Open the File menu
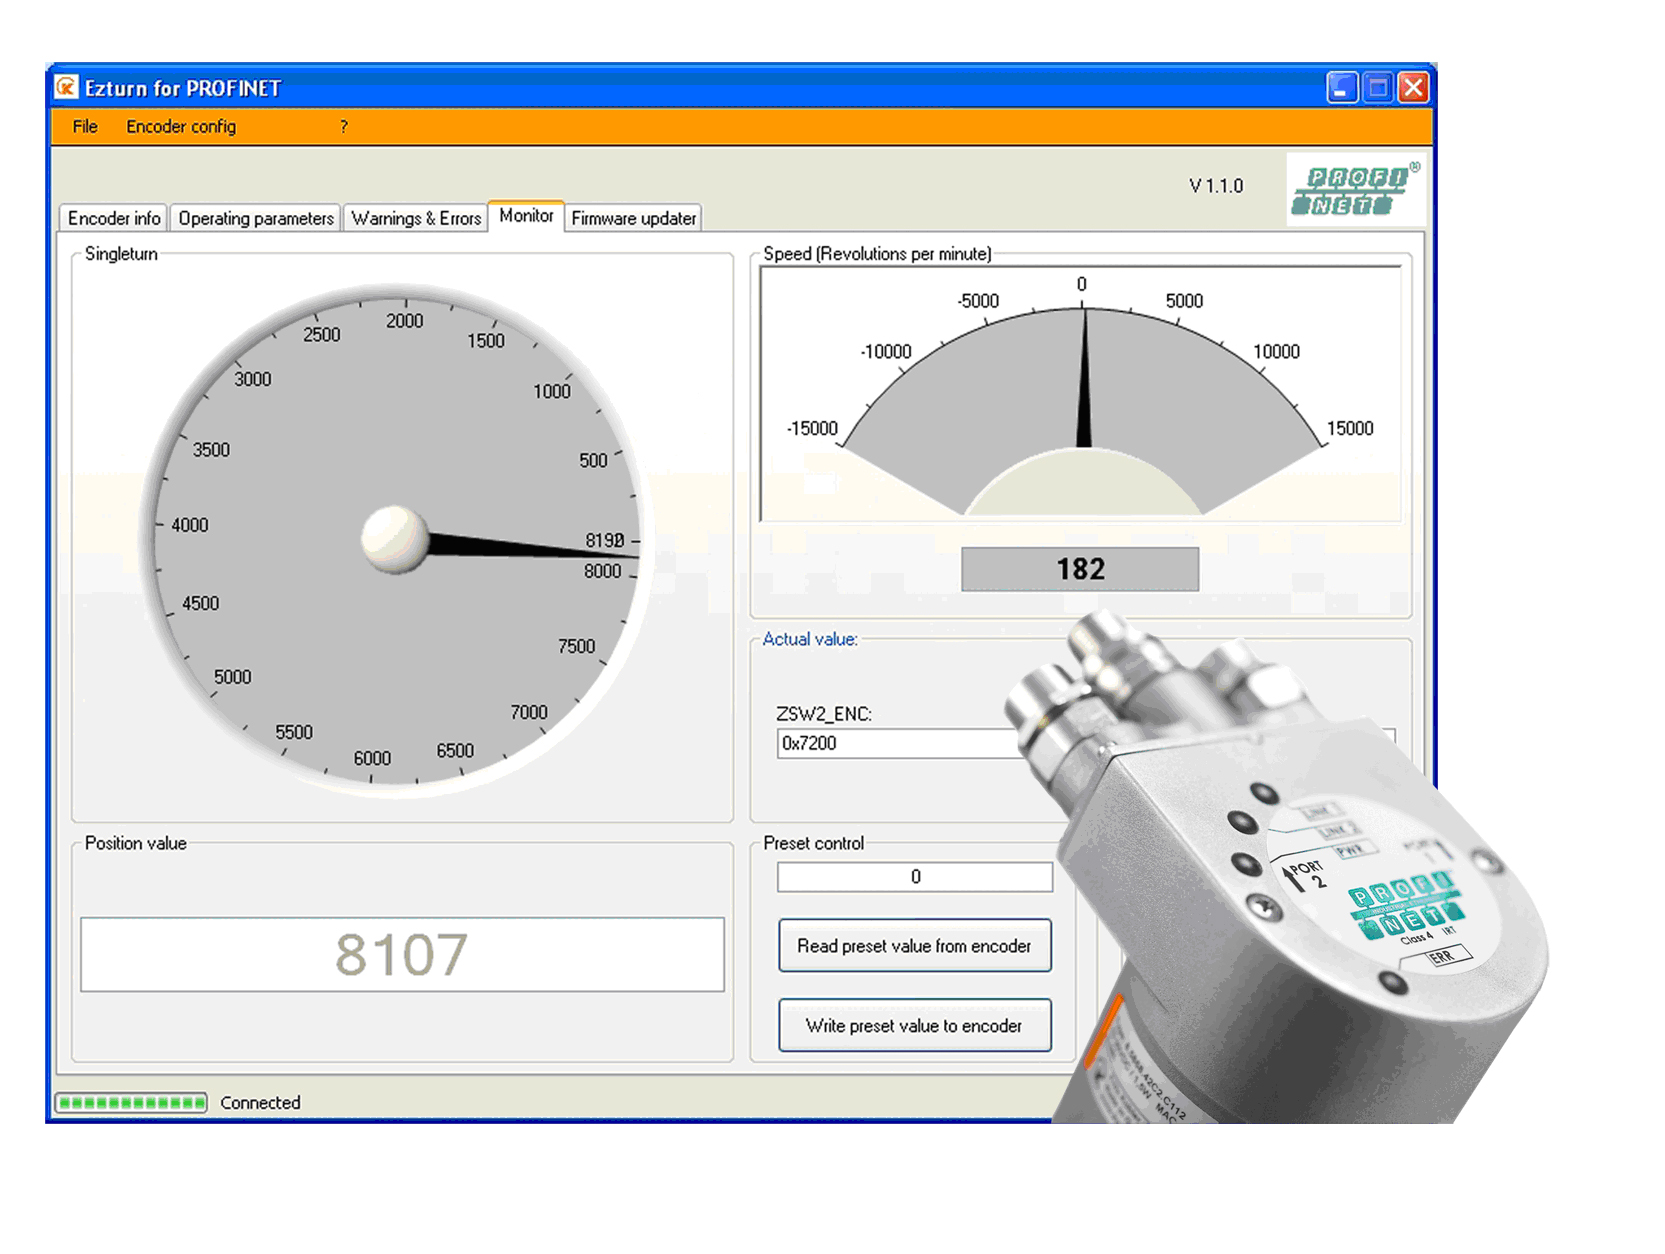The image size is (1665, 1254). tap(85, 127)
